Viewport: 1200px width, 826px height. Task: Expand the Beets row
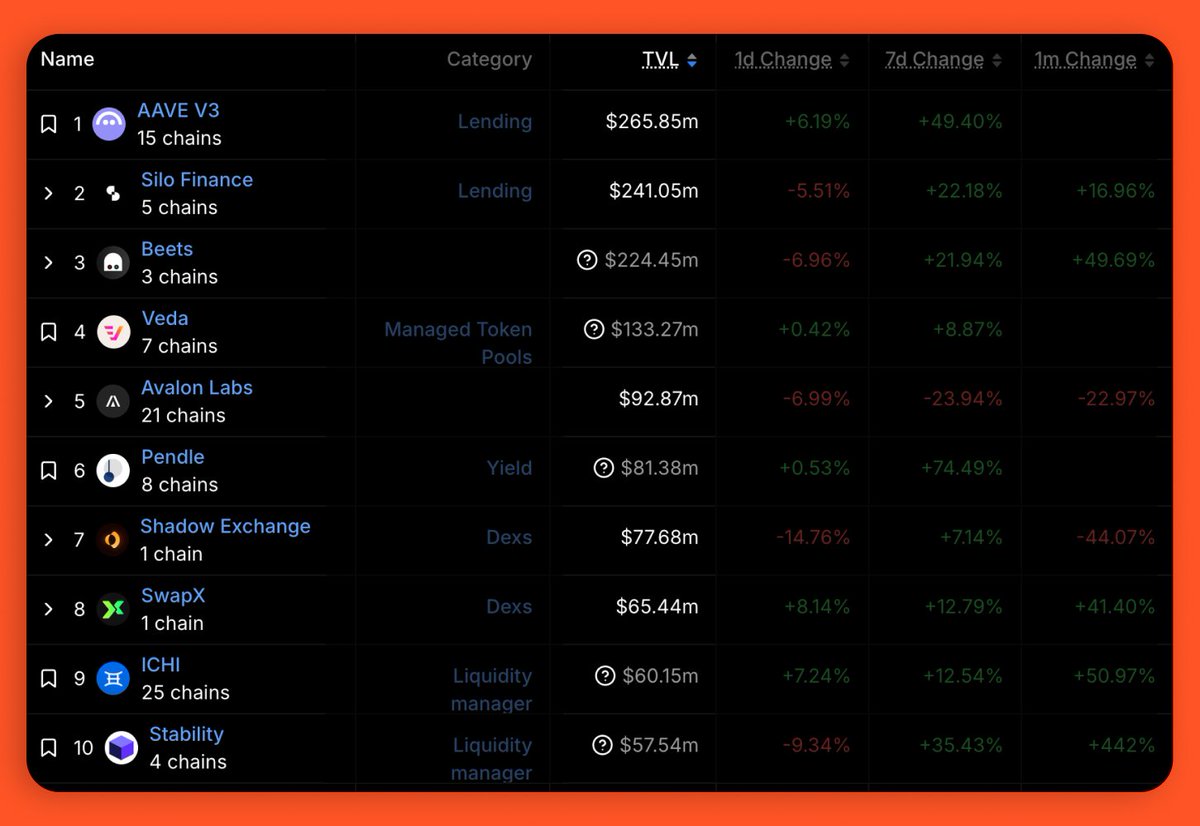tap(48, 262)
